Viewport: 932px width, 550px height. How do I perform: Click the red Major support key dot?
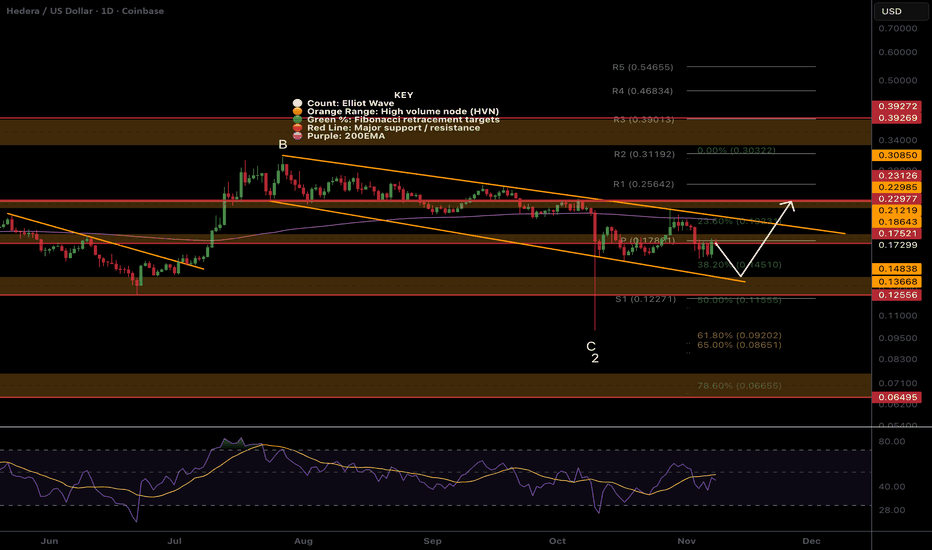(296, 128)
